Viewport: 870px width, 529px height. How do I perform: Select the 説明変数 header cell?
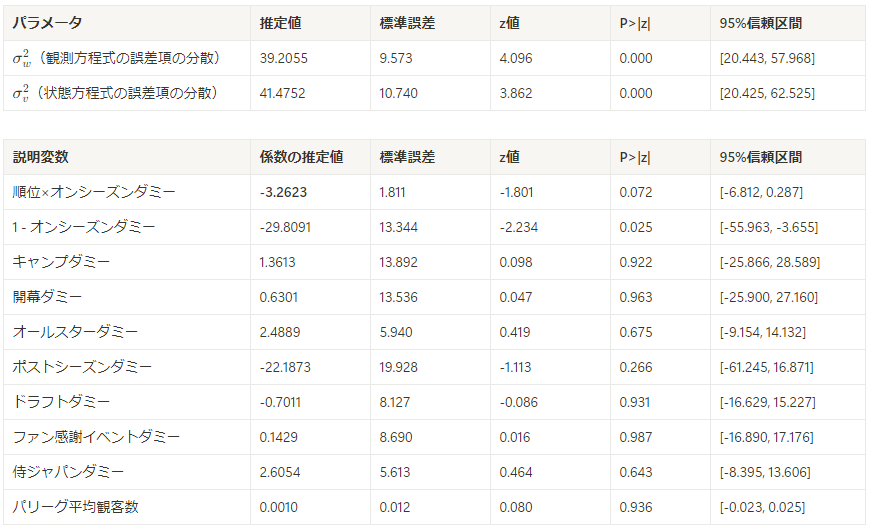41,157
